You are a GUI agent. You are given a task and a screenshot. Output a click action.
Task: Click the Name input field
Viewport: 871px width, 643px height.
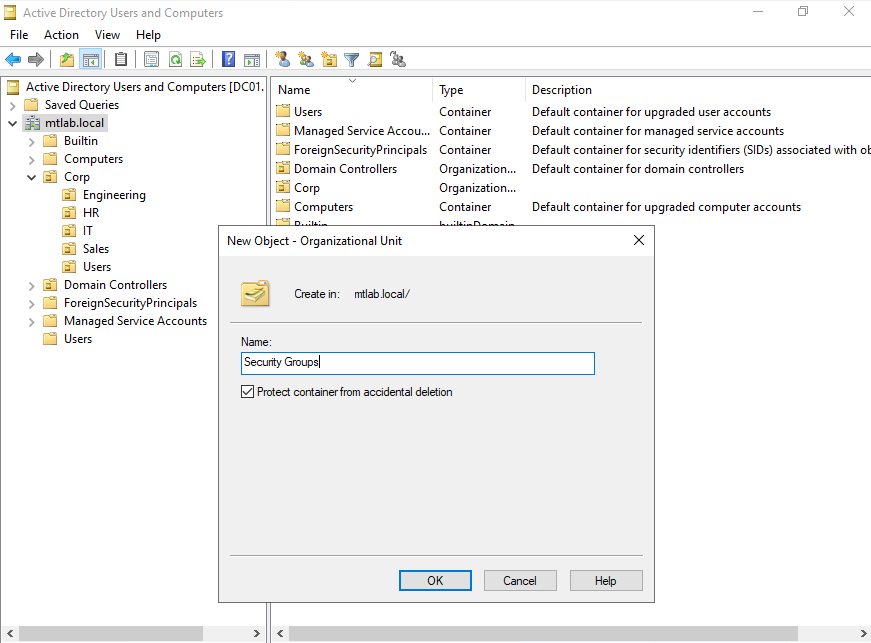418,363
